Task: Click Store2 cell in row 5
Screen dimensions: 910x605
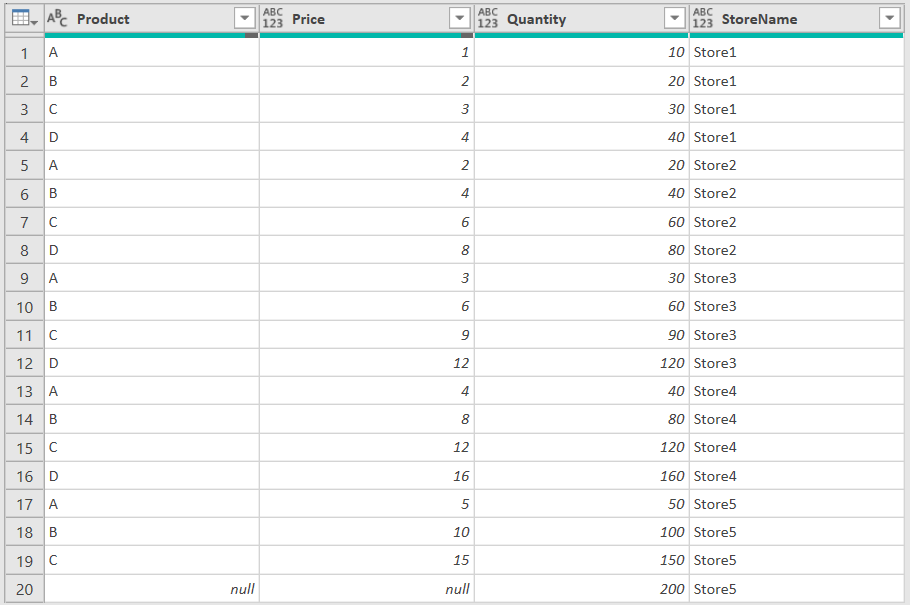Action: coord(796,165)
